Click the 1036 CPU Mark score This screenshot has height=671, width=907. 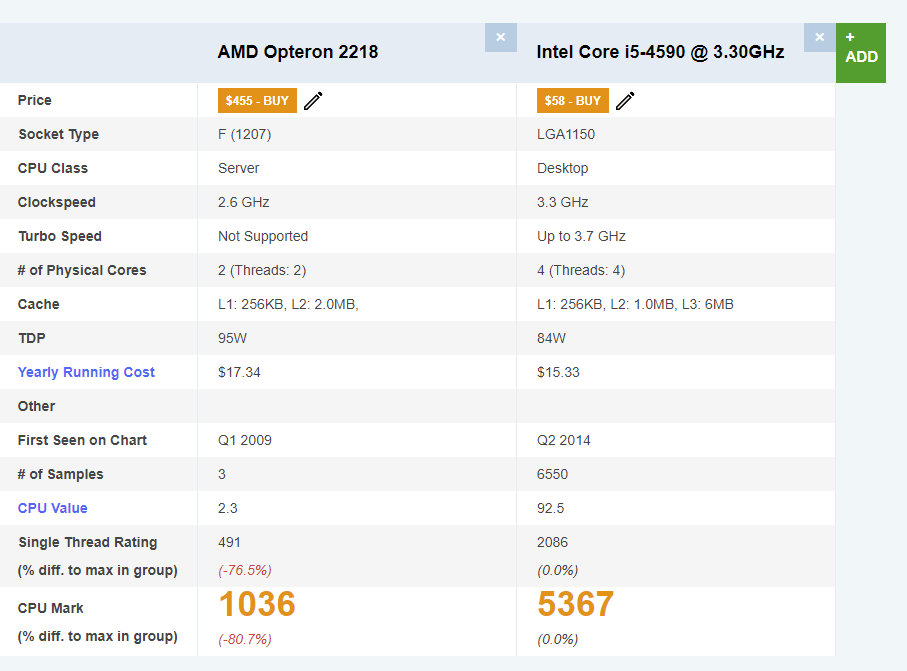(x=257, y=605)
